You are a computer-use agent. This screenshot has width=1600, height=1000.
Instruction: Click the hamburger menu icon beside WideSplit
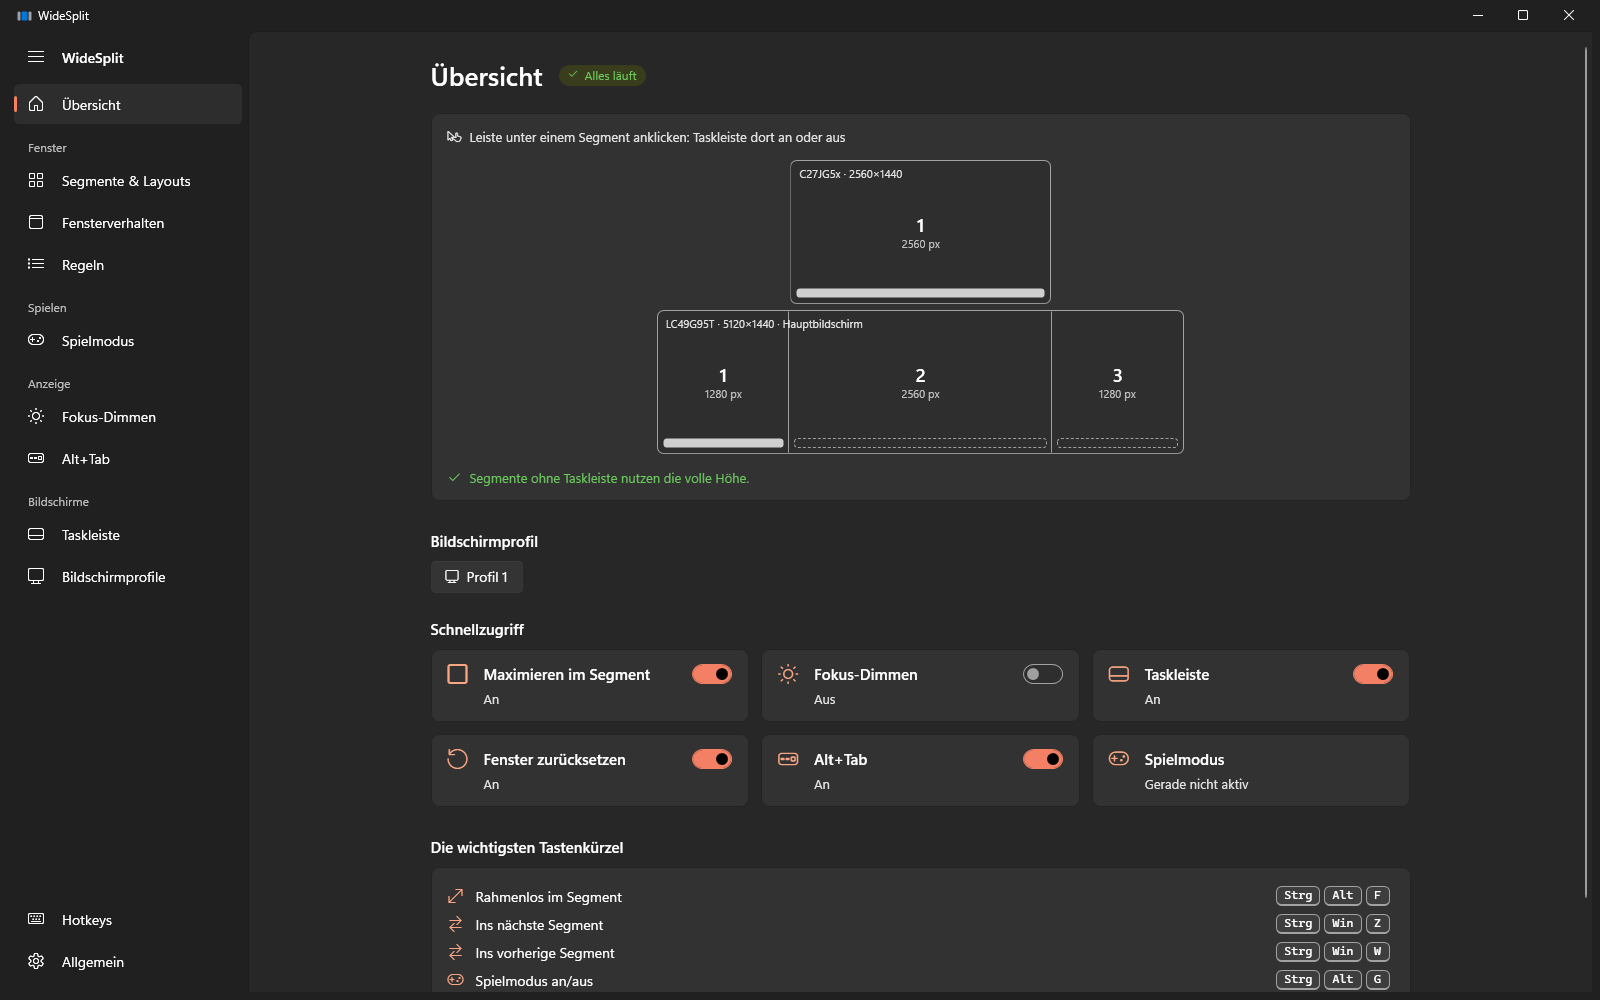36,57
